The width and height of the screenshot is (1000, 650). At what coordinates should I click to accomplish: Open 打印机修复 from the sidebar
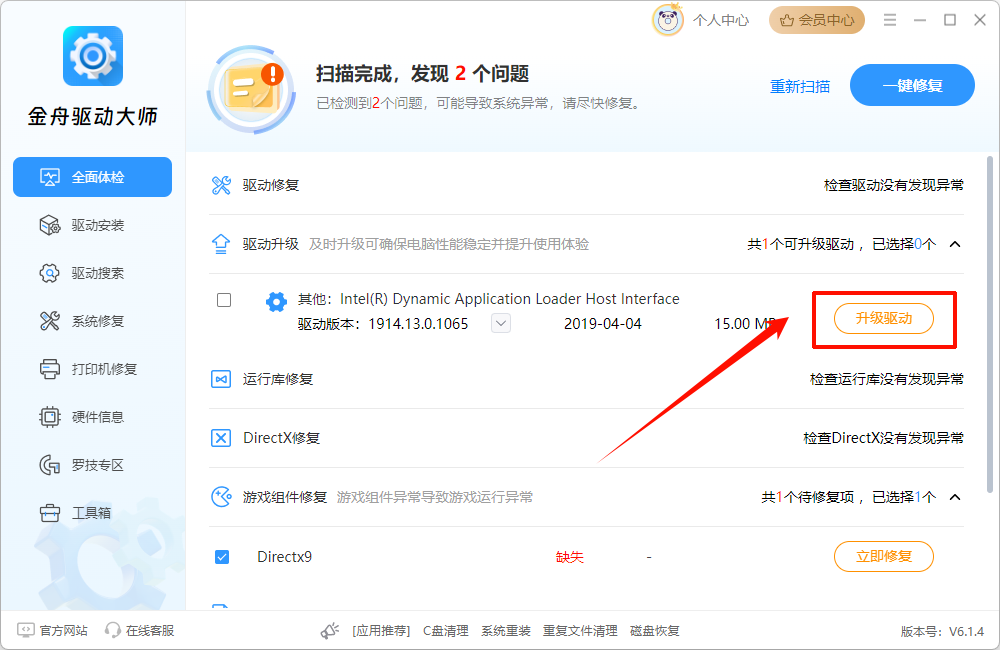pyautogui.click(x=92, y=368)
